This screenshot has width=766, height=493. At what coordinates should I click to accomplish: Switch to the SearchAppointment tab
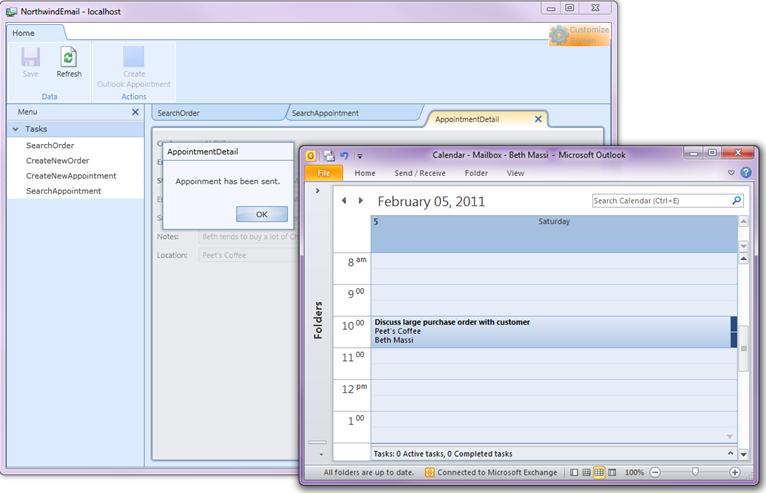(327, 113)
